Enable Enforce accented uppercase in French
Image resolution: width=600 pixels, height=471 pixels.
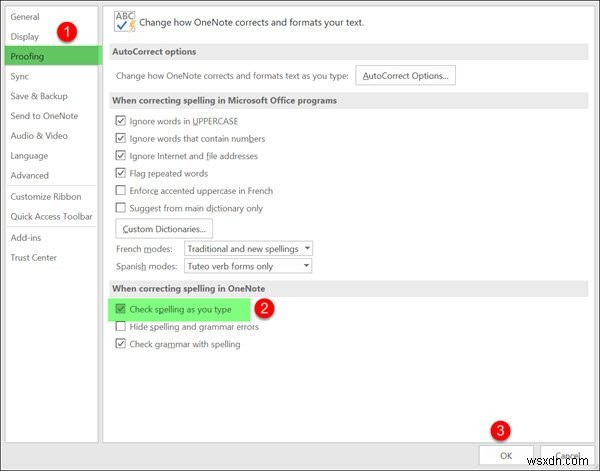pos(121,191)
